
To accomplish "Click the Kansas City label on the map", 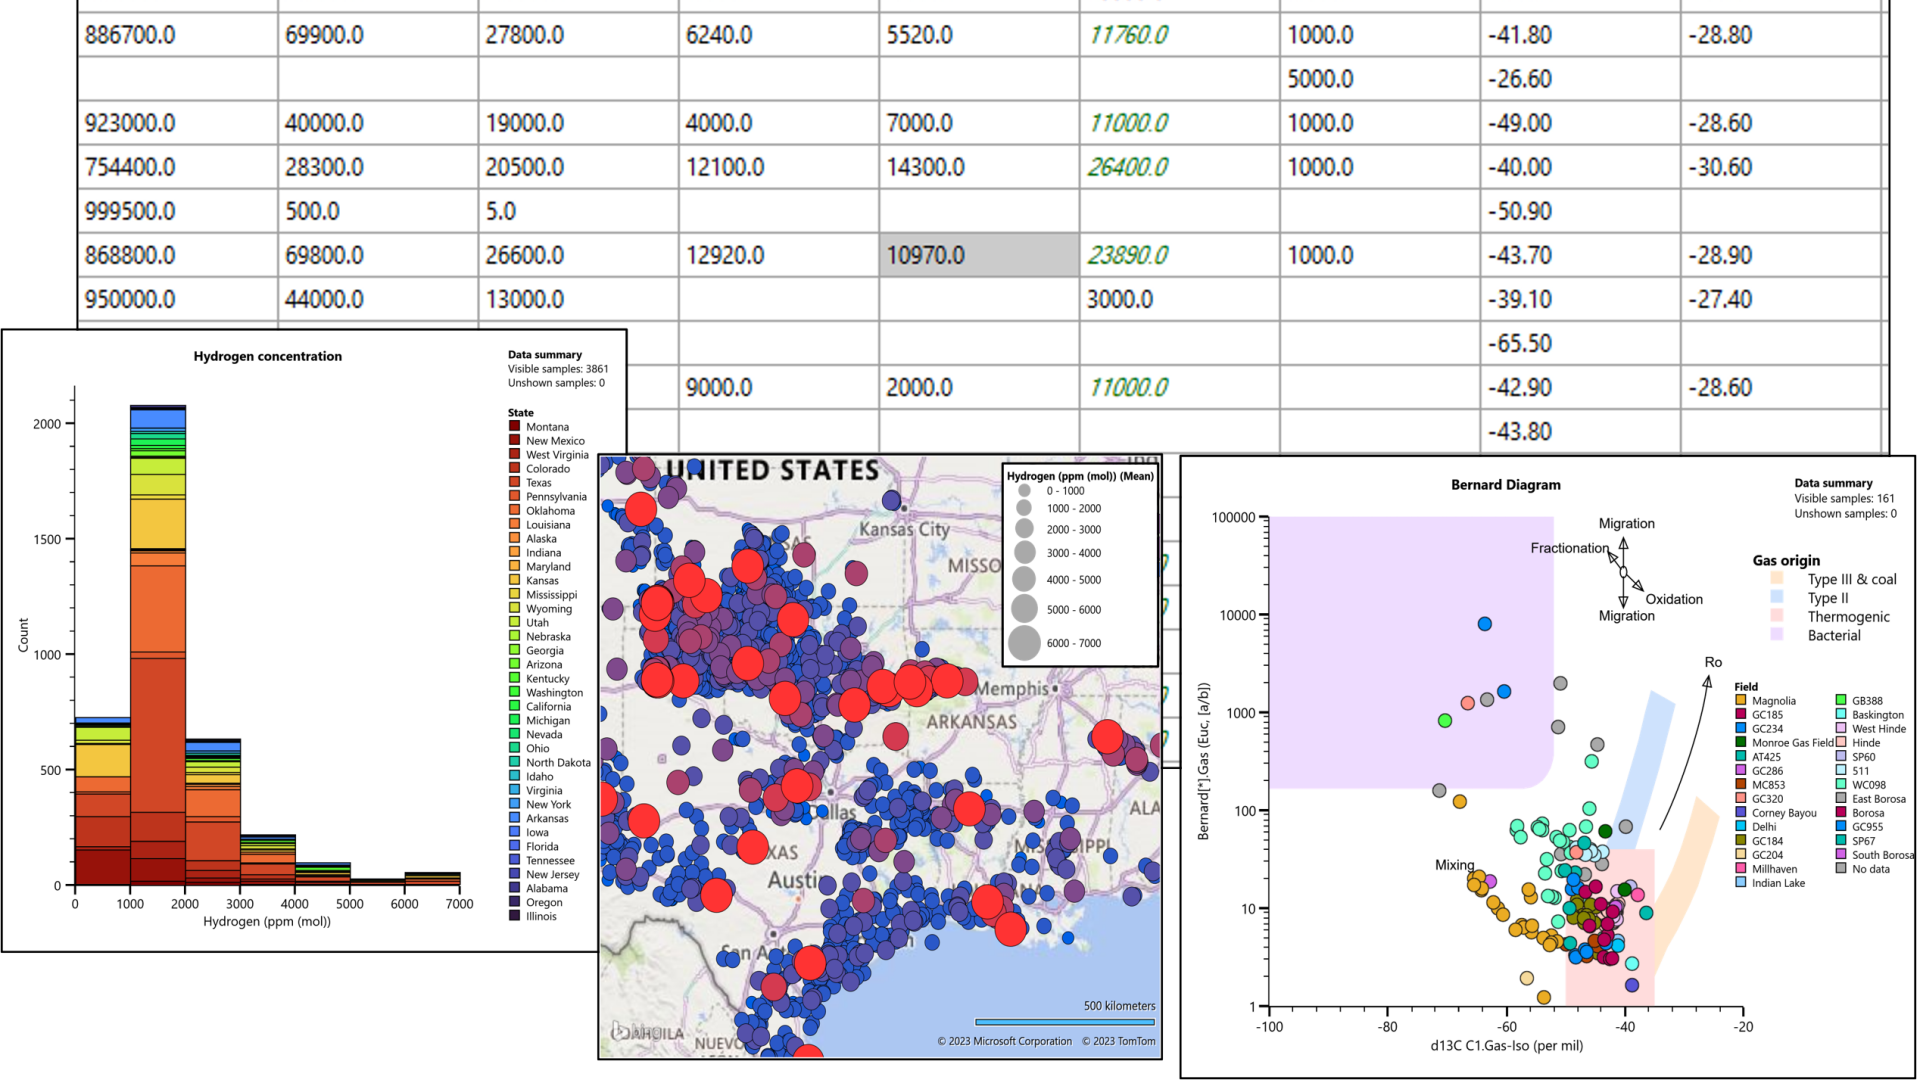I will click(905, 529).
